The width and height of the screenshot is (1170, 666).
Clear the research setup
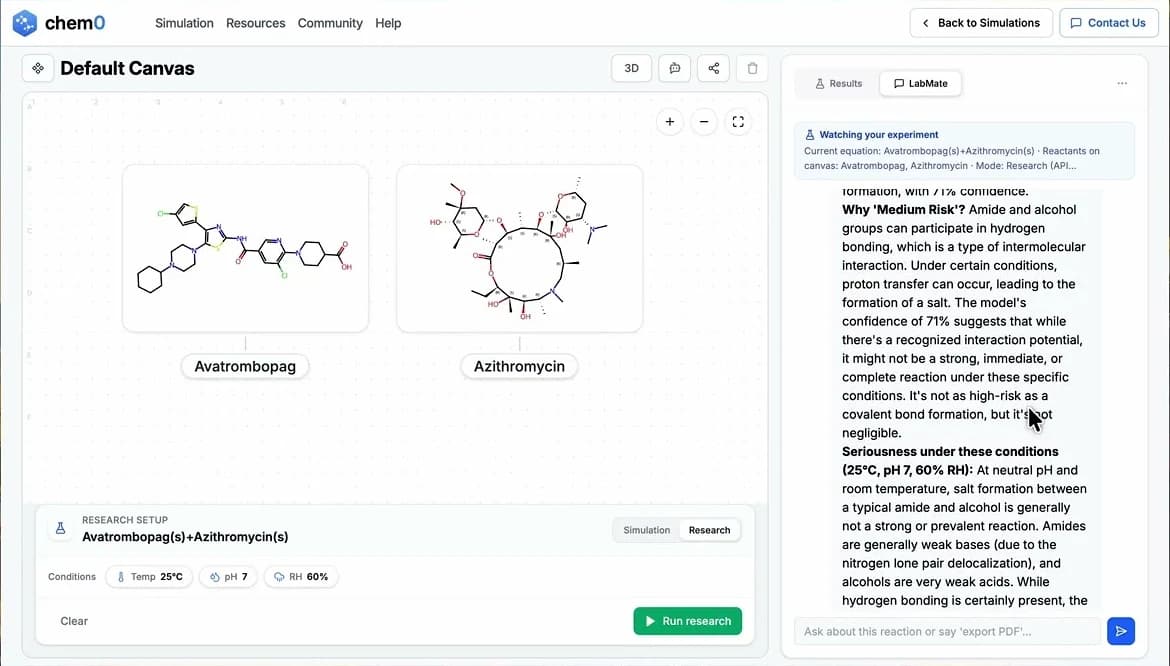[x=74, y=621]
